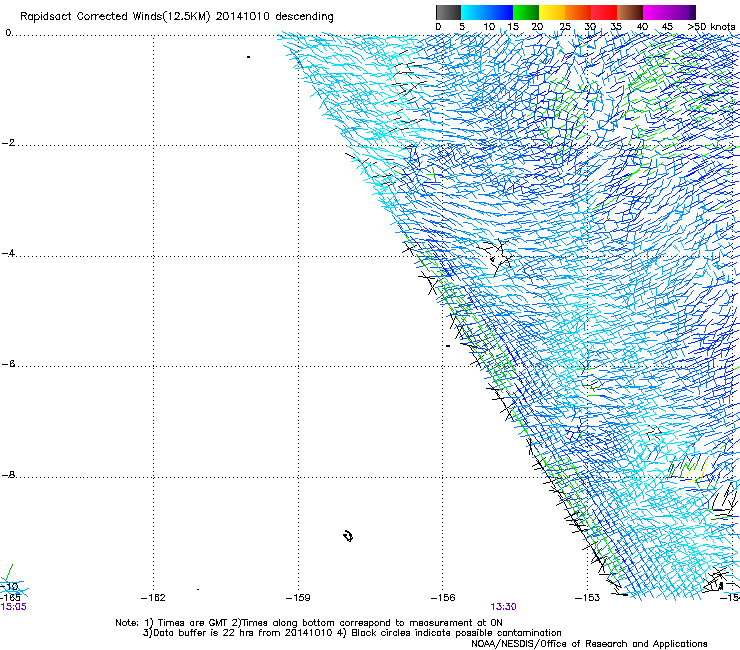
Task: Click the '-159' longitude label
Action: (x=298, y=598)
